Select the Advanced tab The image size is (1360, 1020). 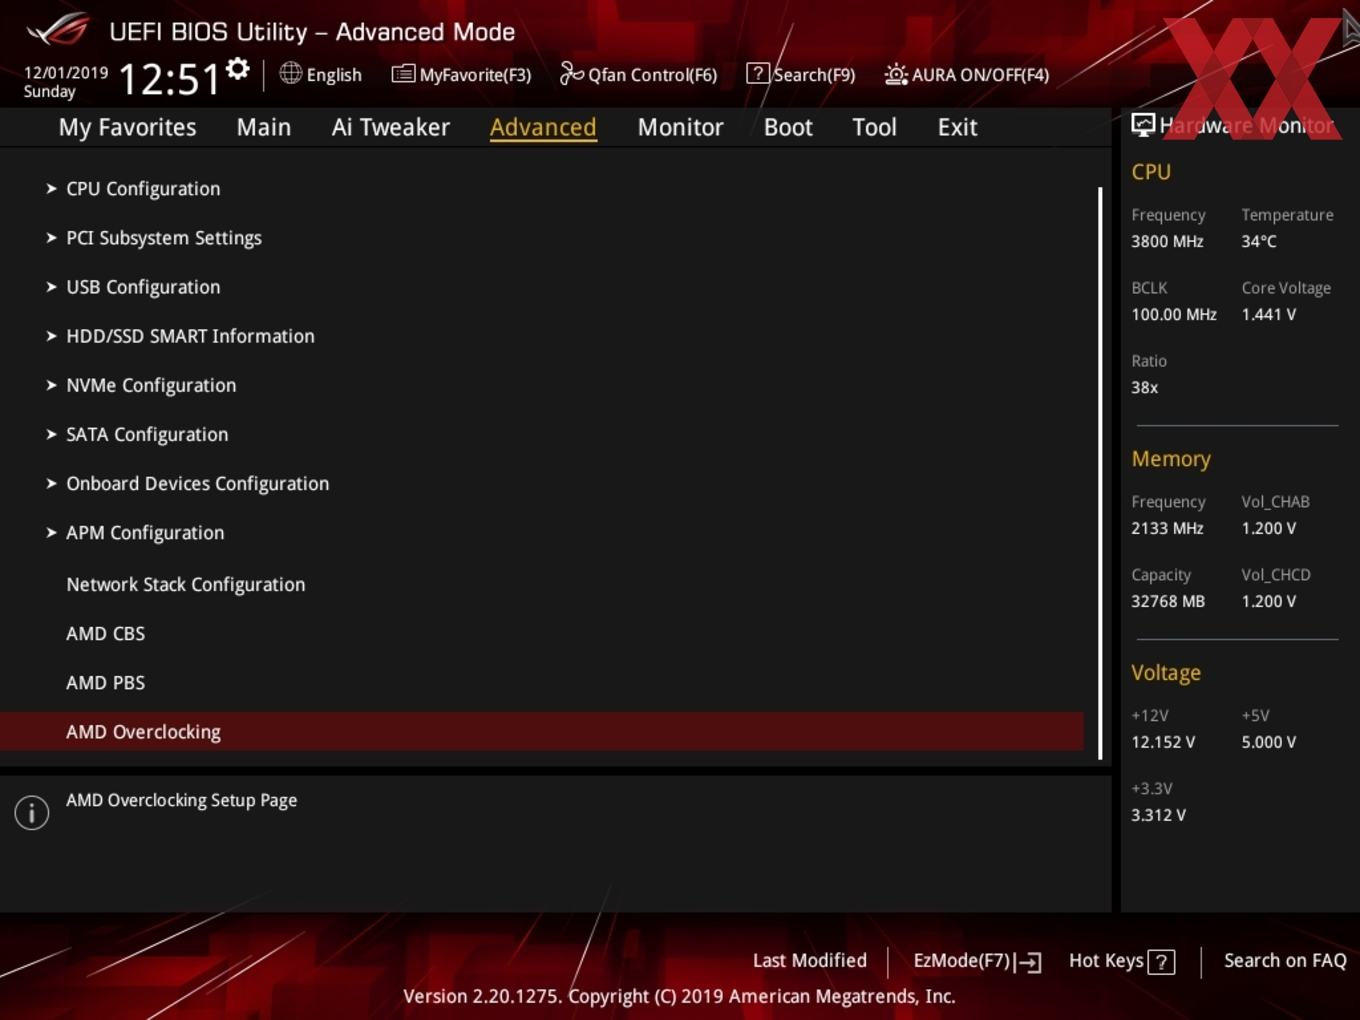click(x=543, y=127)
